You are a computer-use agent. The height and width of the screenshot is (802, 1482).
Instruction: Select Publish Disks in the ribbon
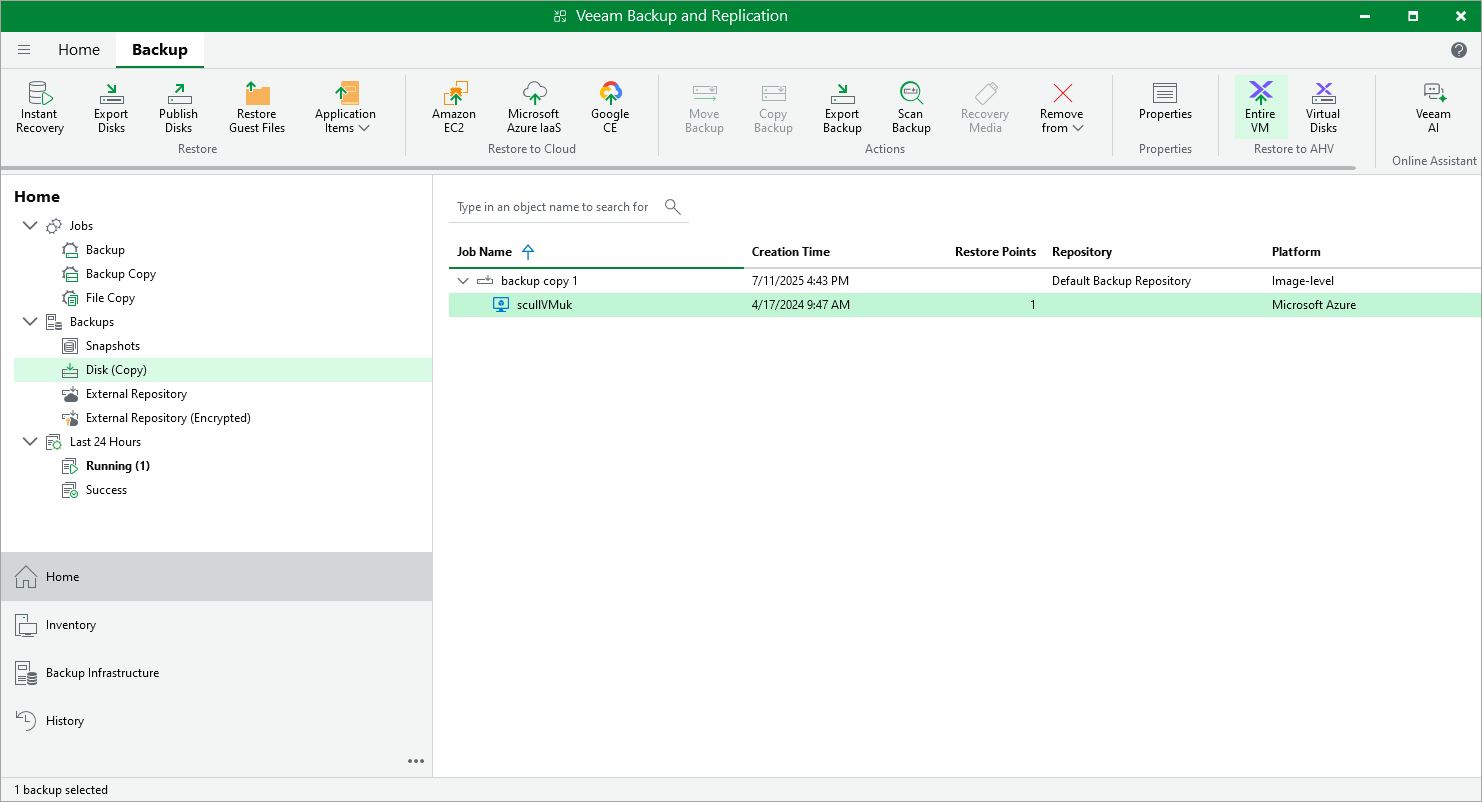pos(178,107)
